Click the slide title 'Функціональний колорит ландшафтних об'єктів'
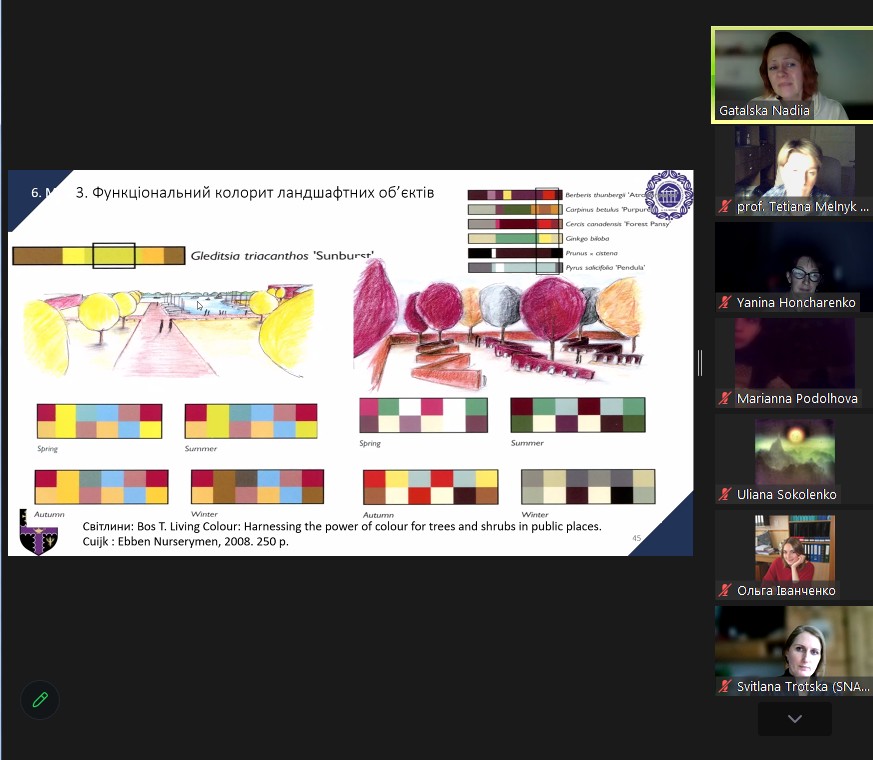The height and width of the screenshot is (760, 873). pos(255,193)
